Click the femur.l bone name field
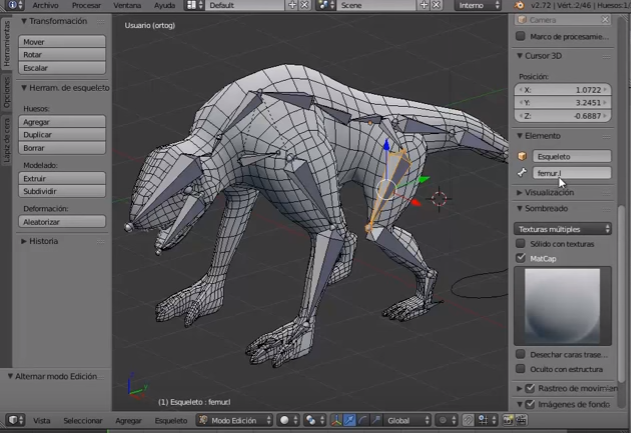631x433 pixels. pyautogui.click(x=572, y=173)
